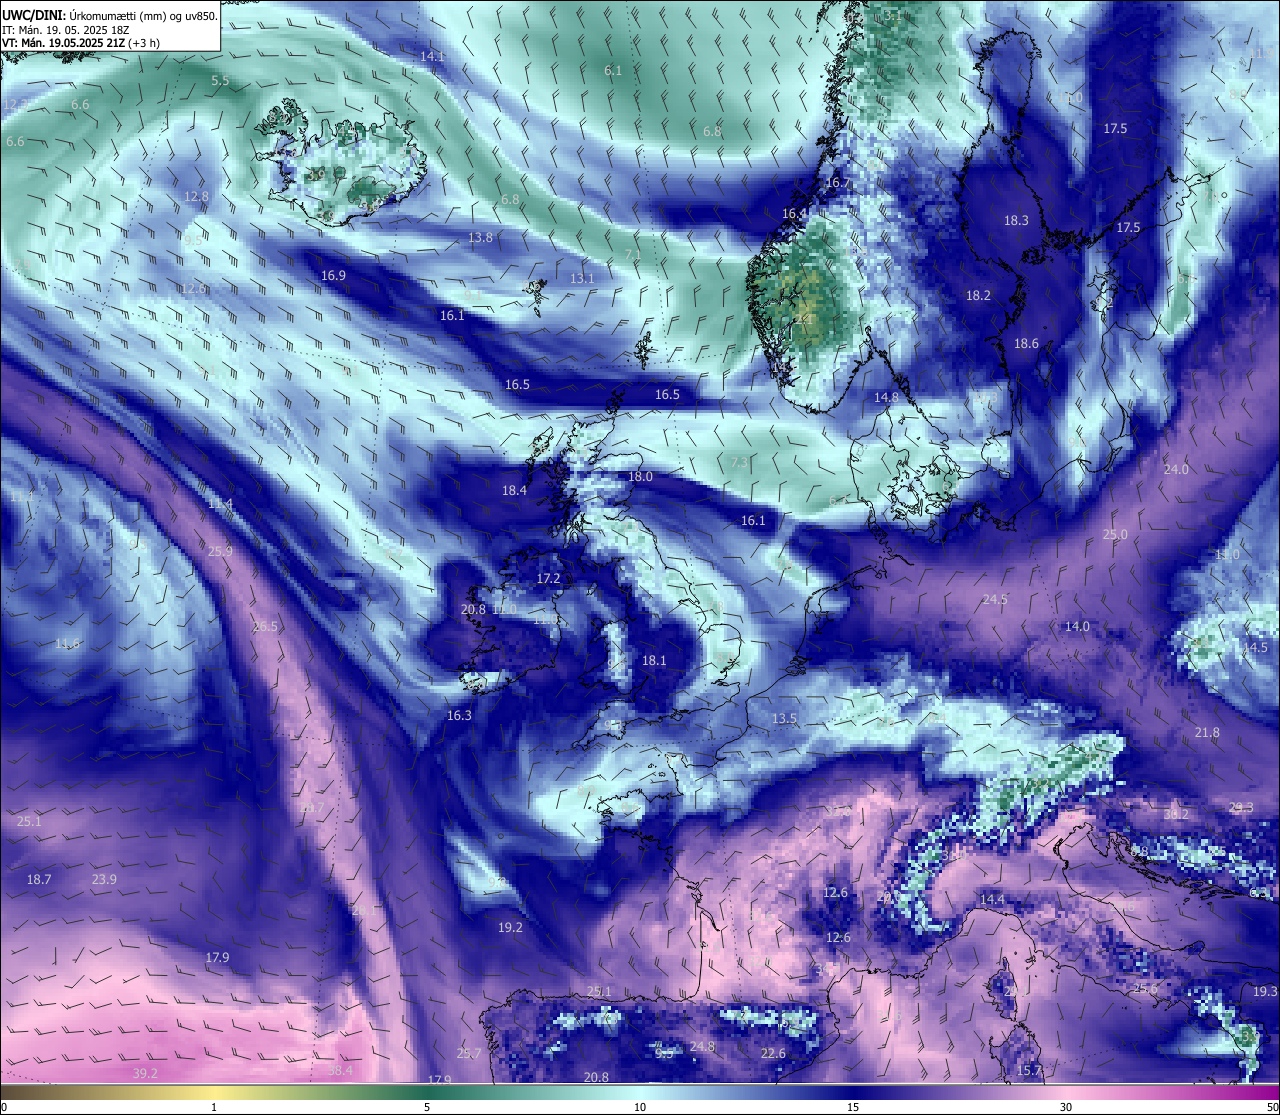Click the VT valid time 21Z line
Screen dimensions: 1280x1115
coord(82,43)
